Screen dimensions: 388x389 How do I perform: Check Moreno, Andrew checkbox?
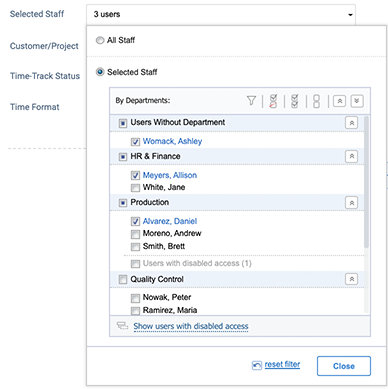point(135,234)
